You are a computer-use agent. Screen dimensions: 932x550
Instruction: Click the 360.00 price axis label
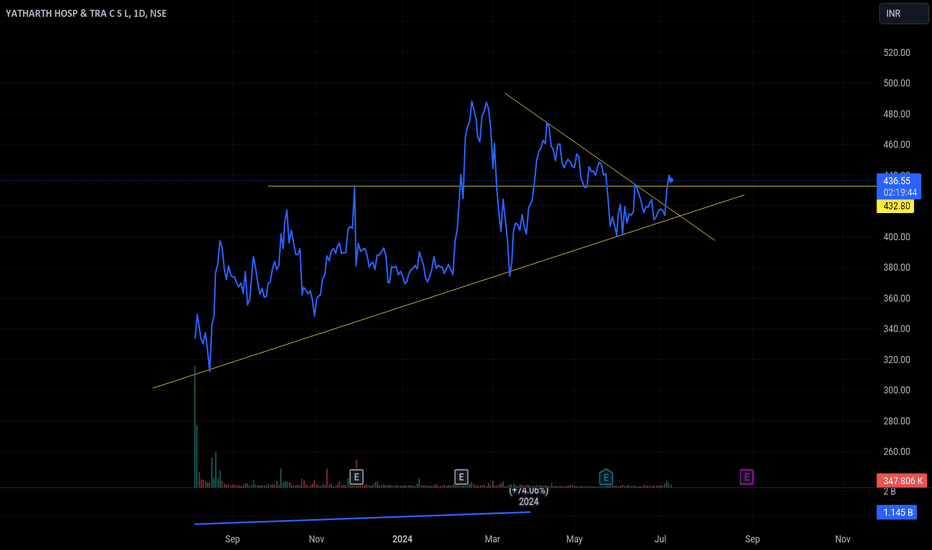point(896,298)
